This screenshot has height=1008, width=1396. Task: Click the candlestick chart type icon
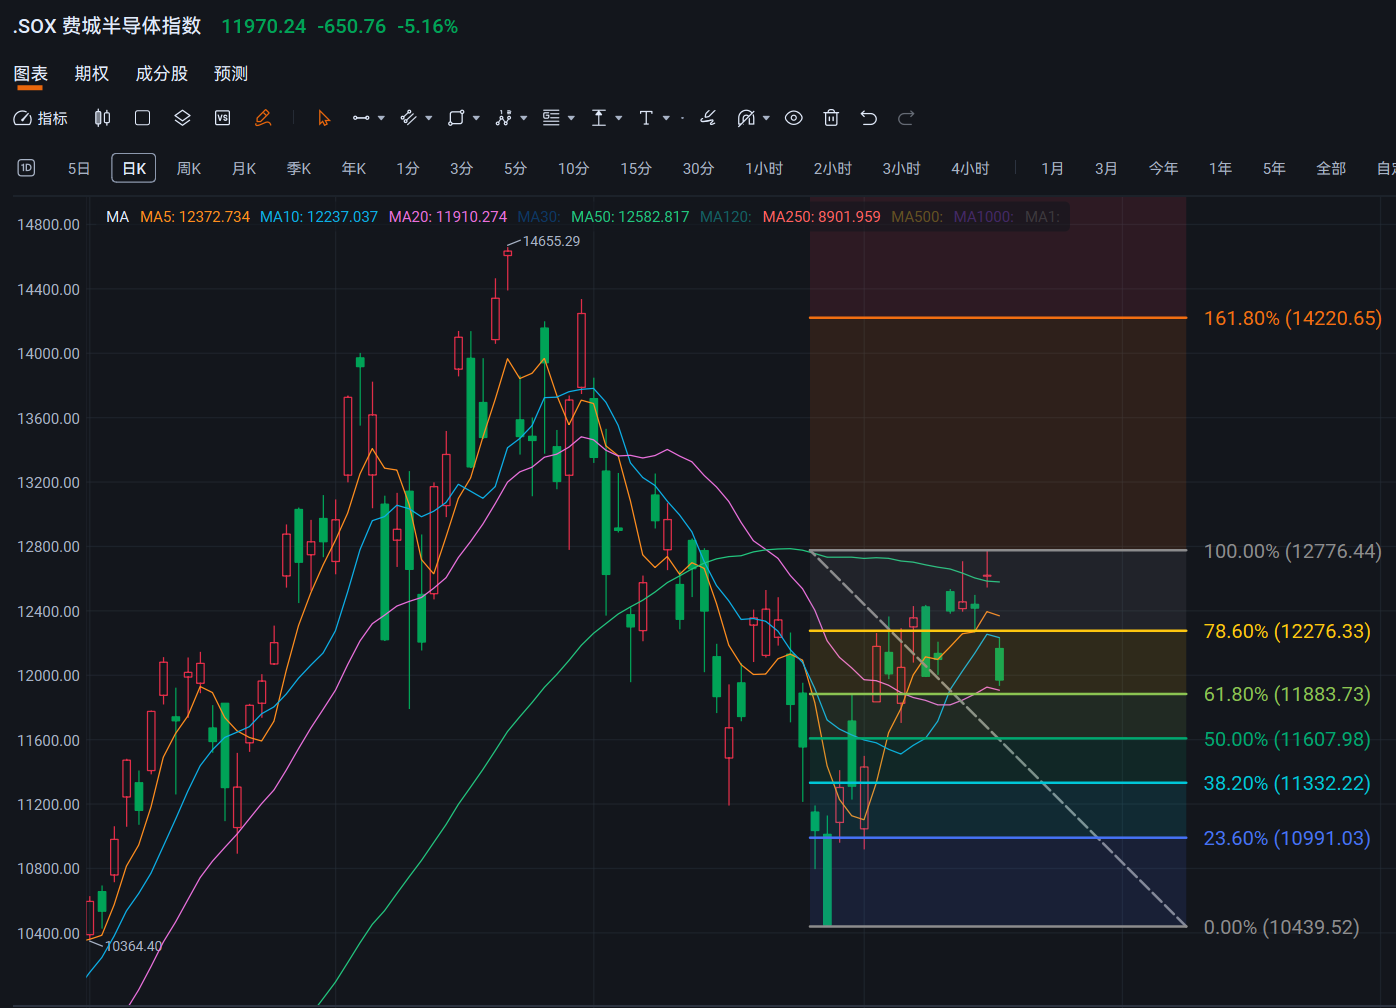[x=102, y=118]
